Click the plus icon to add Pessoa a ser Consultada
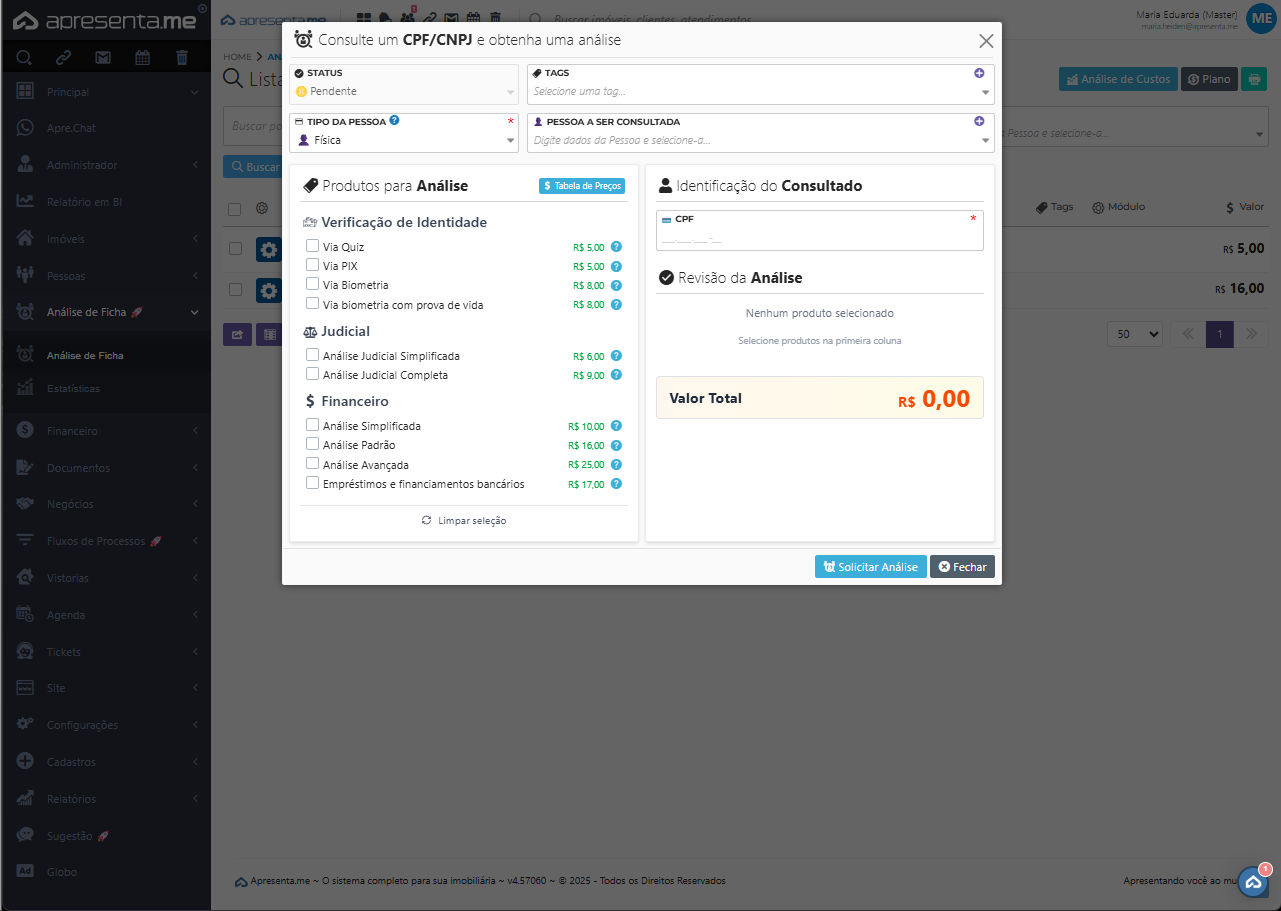The height and width of the screenshot is (911, 1281). (979, 121)
